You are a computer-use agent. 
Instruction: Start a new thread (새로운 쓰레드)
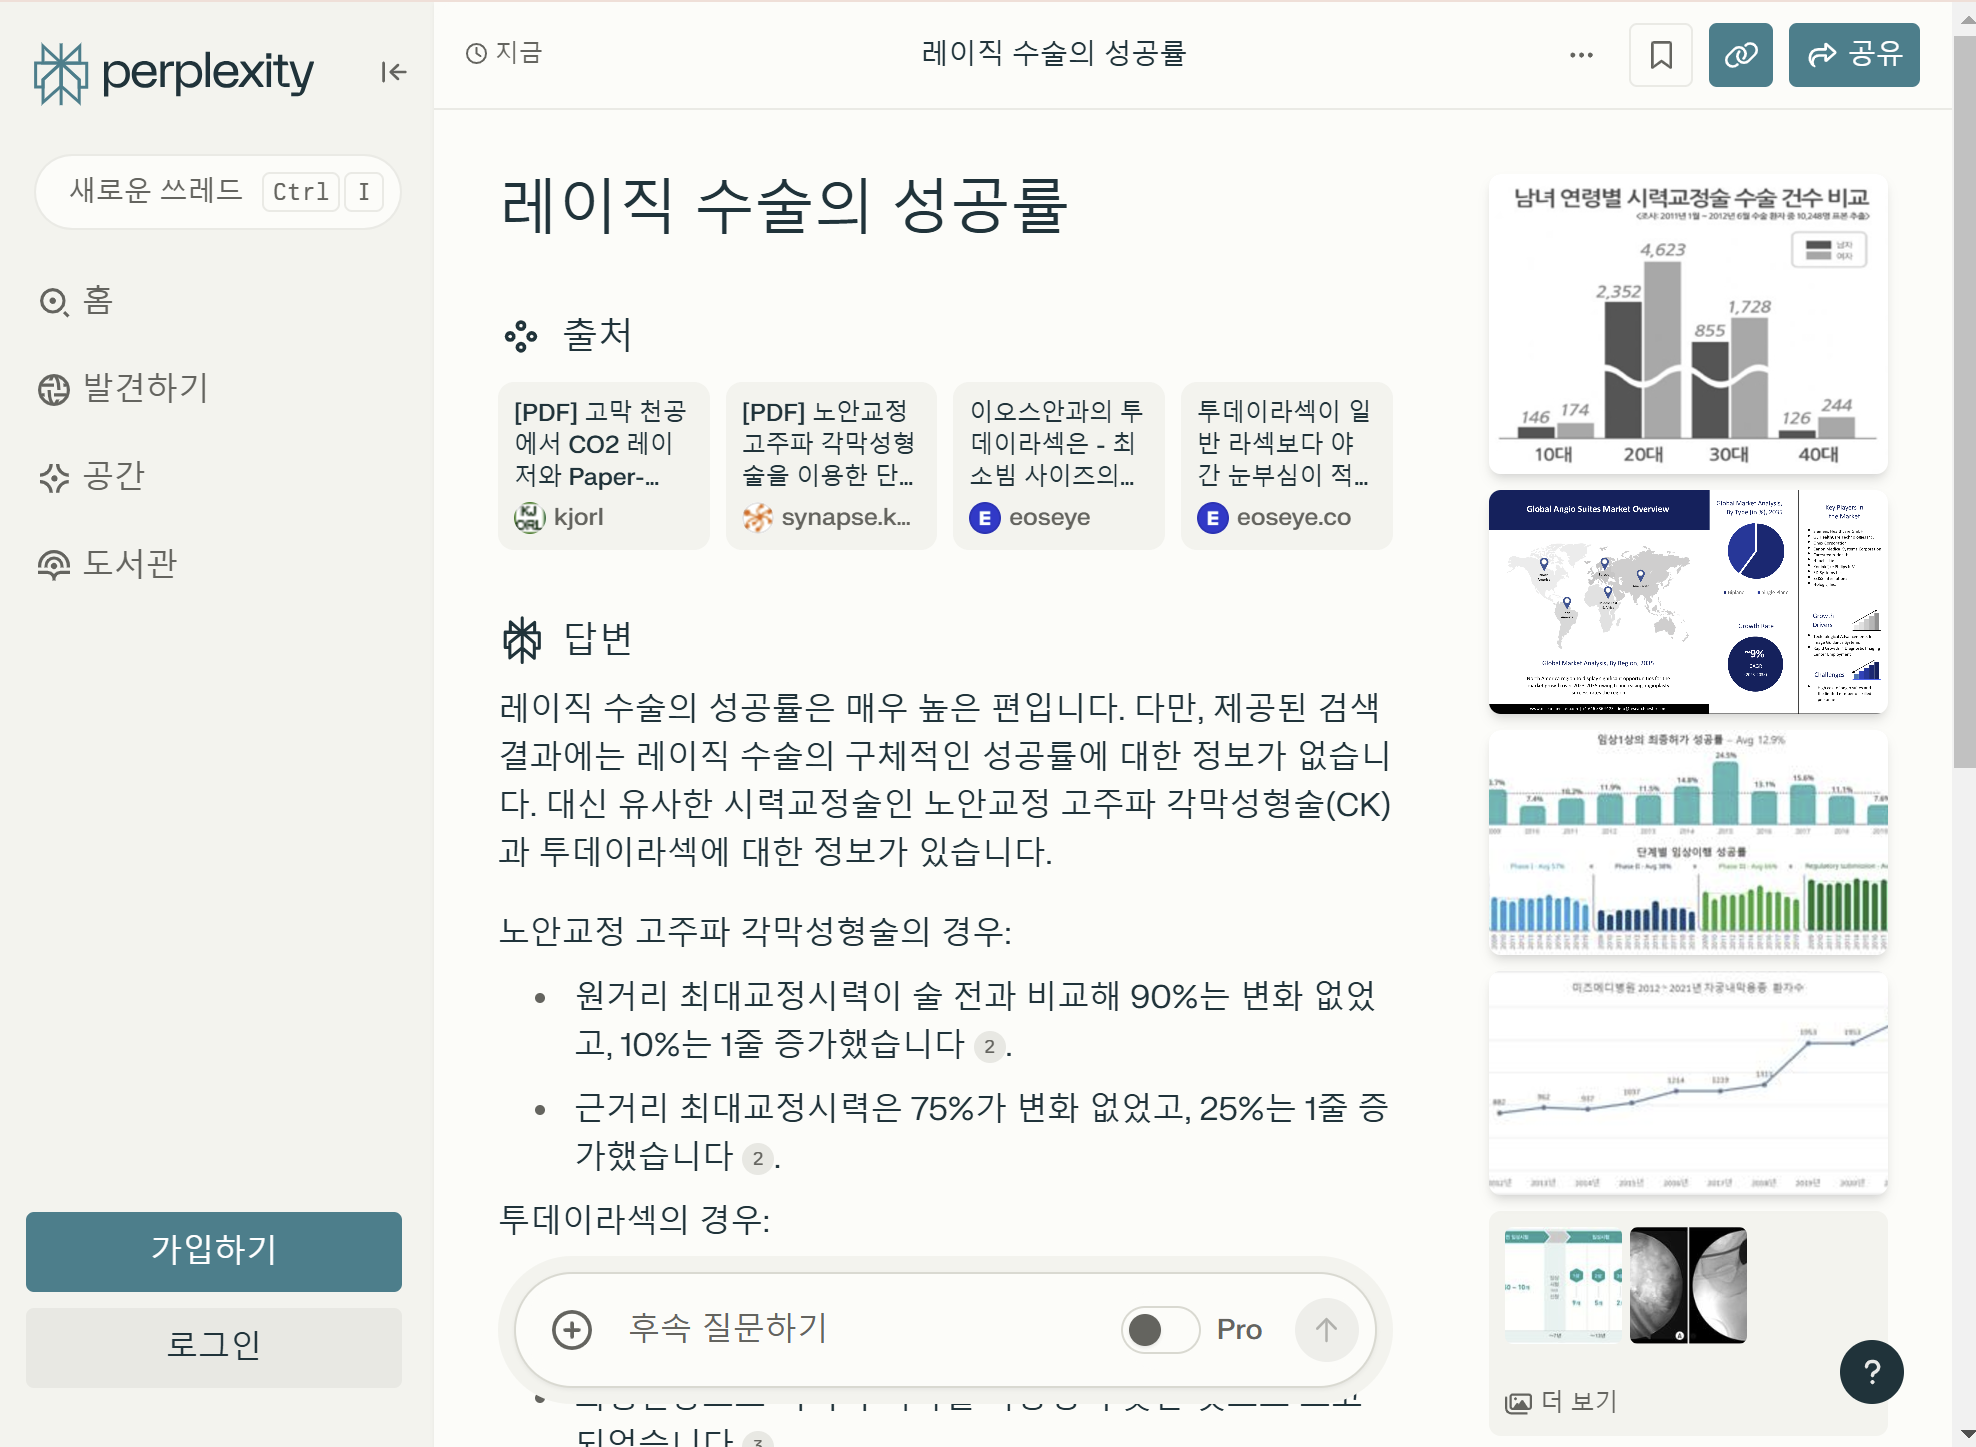217,191
